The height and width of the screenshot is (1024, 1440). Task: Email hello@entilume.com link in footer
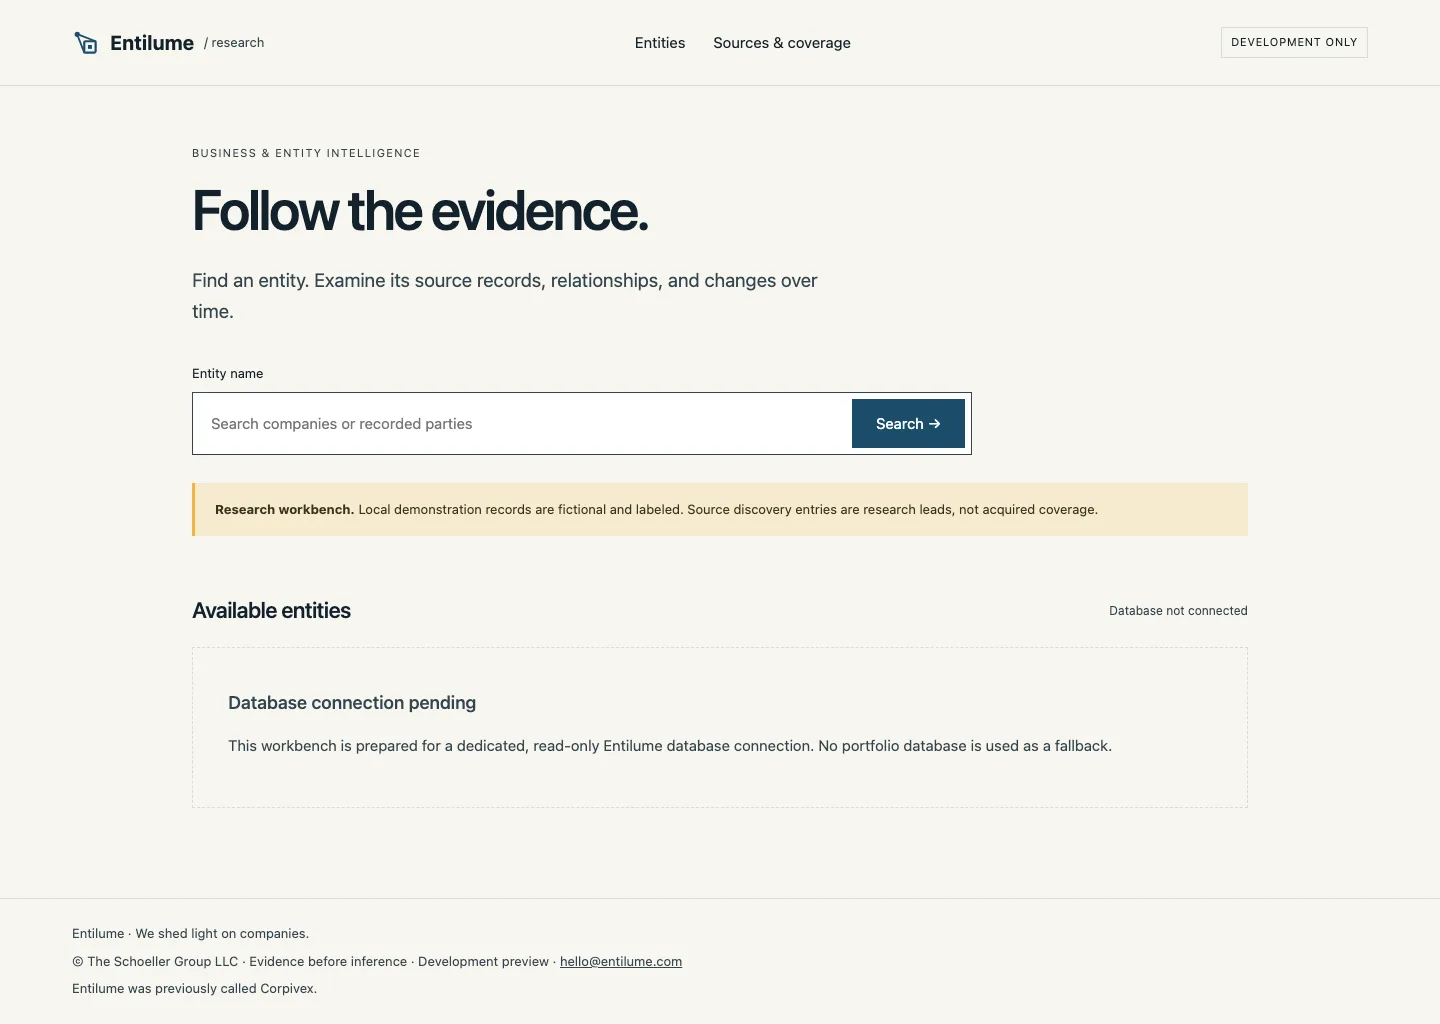point(621,962)
